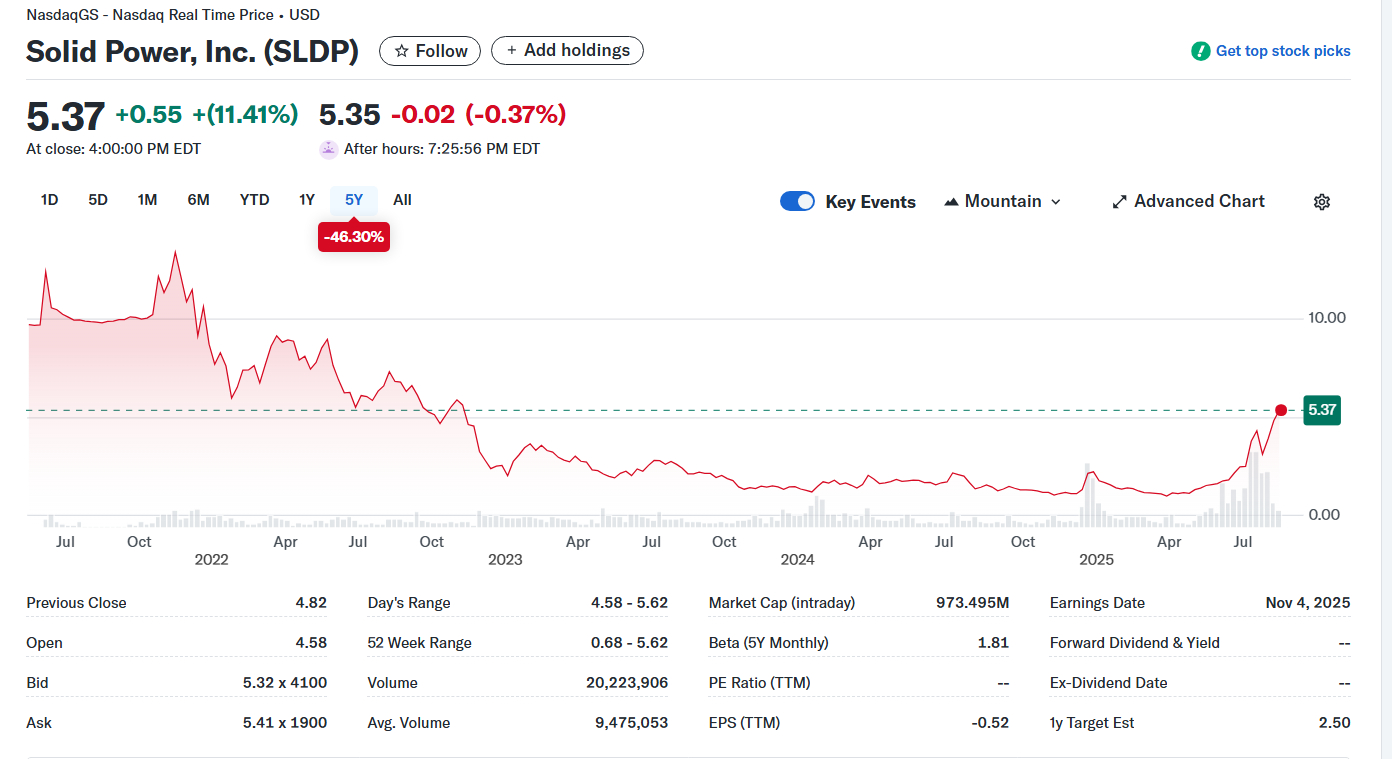Select the YTD time range
1392x759 pixels.
(254, 200)
